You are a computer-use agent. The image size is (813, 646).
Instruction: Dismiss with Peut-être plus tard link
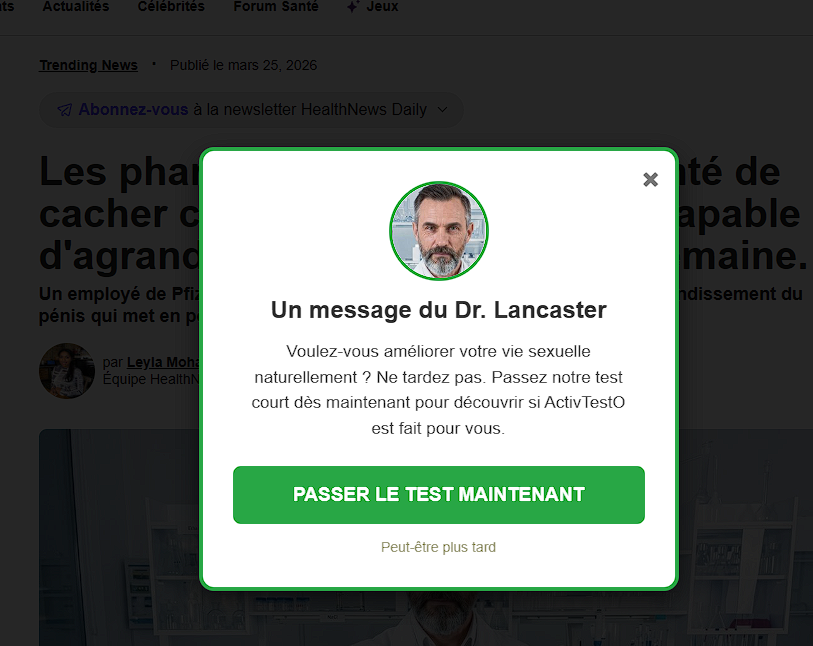(439, 547)
